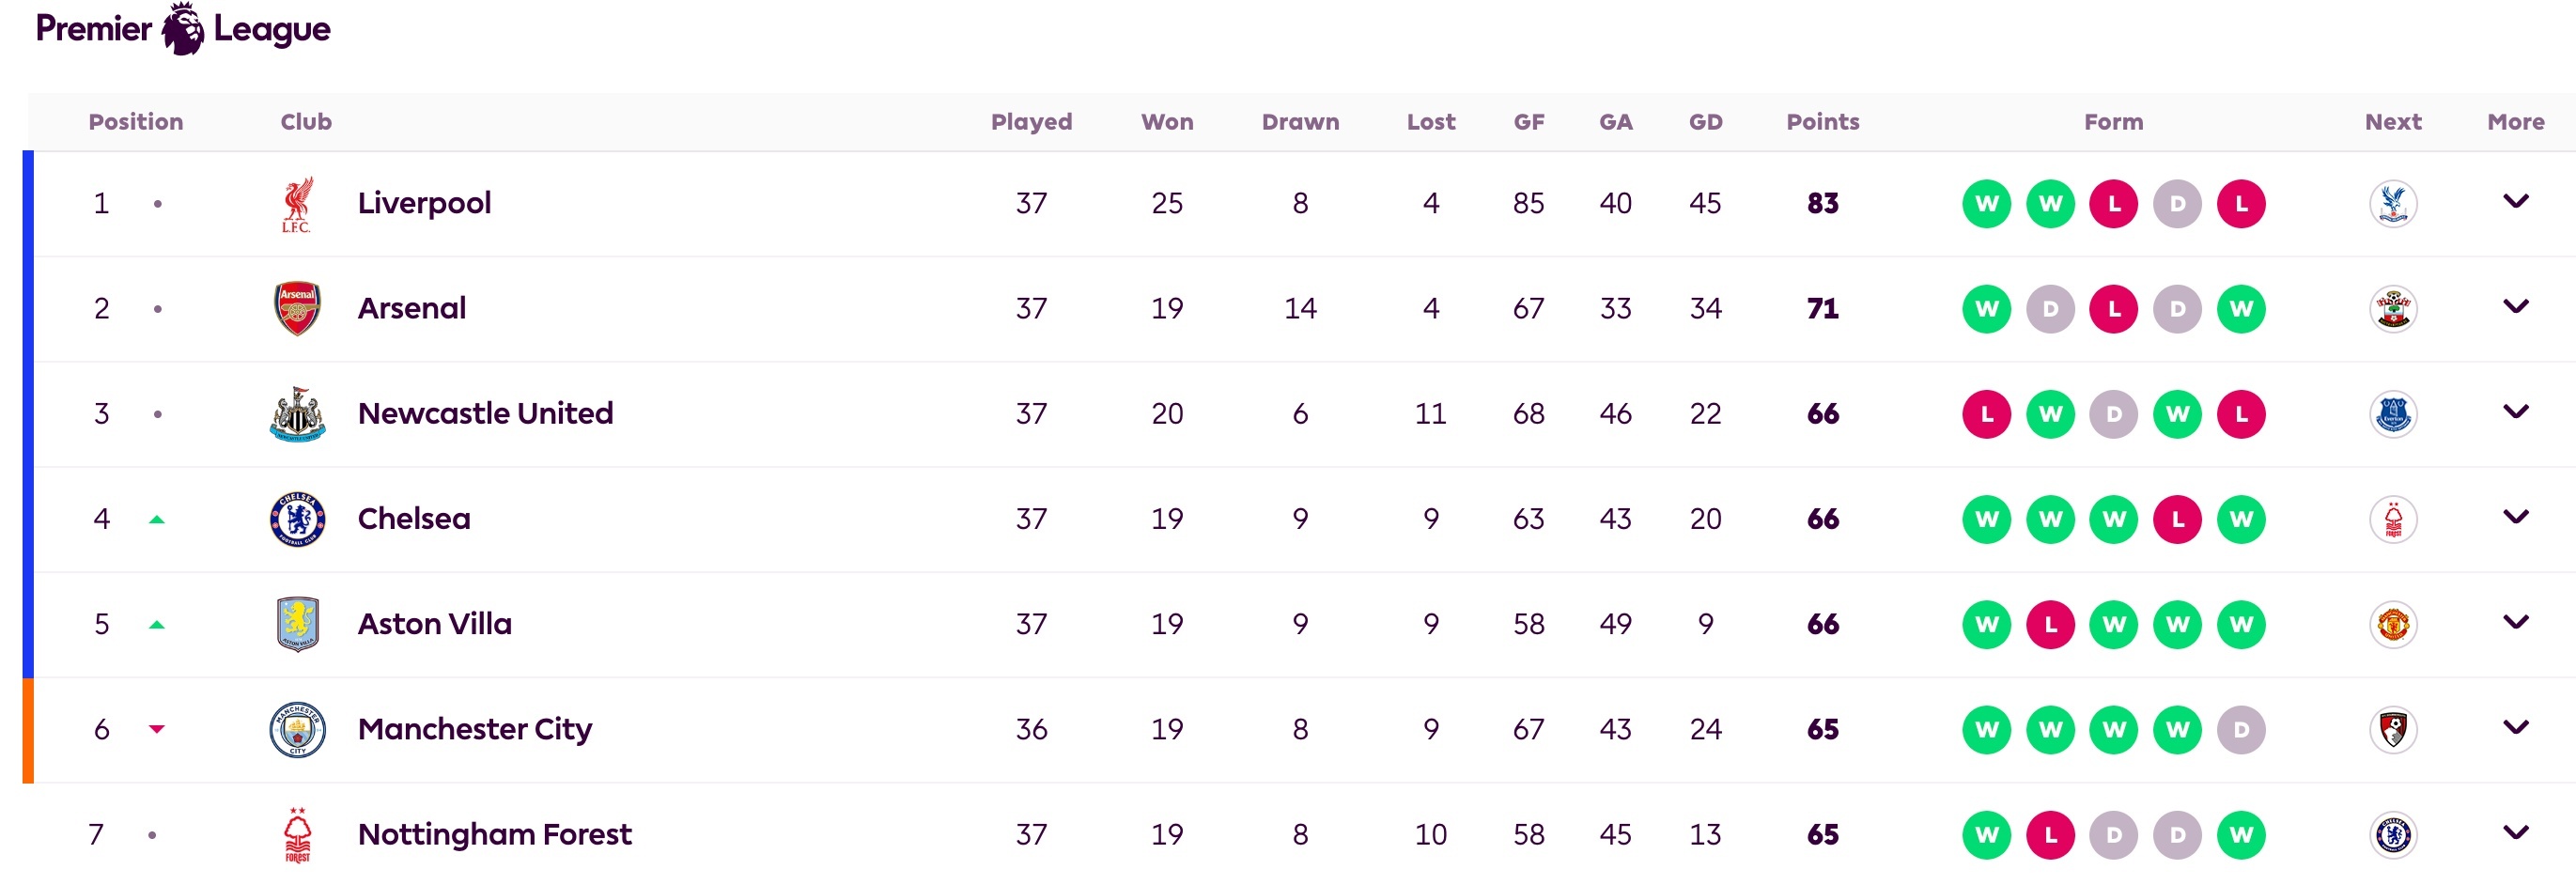
Task: Click the Nottingham Forest crest
Action: coord(297,834)
